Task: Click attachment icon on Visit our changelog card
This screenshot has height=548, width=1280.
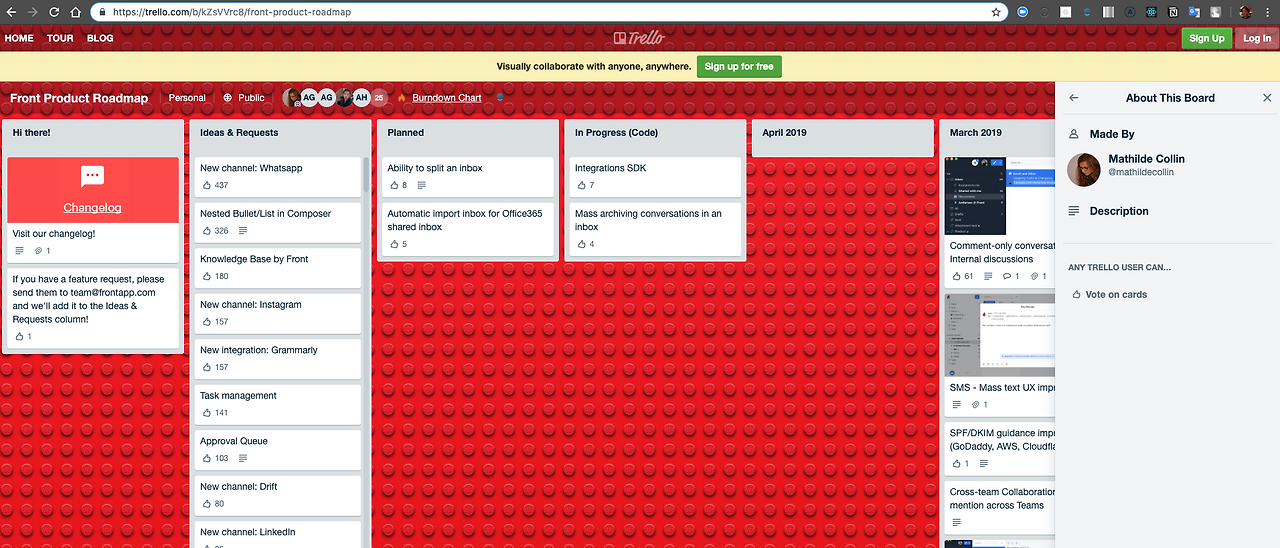Action: coord(39,251)
